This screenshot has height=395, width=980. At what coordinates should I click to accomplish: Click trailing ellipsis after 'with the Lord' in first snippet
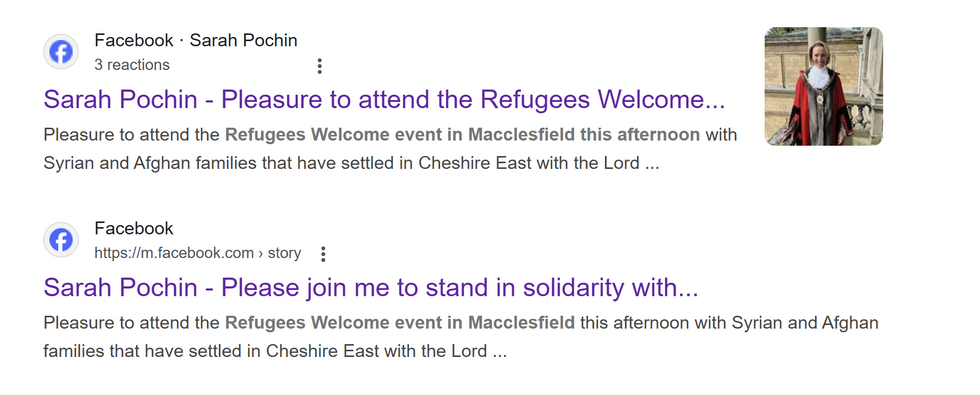coord(651,165)
